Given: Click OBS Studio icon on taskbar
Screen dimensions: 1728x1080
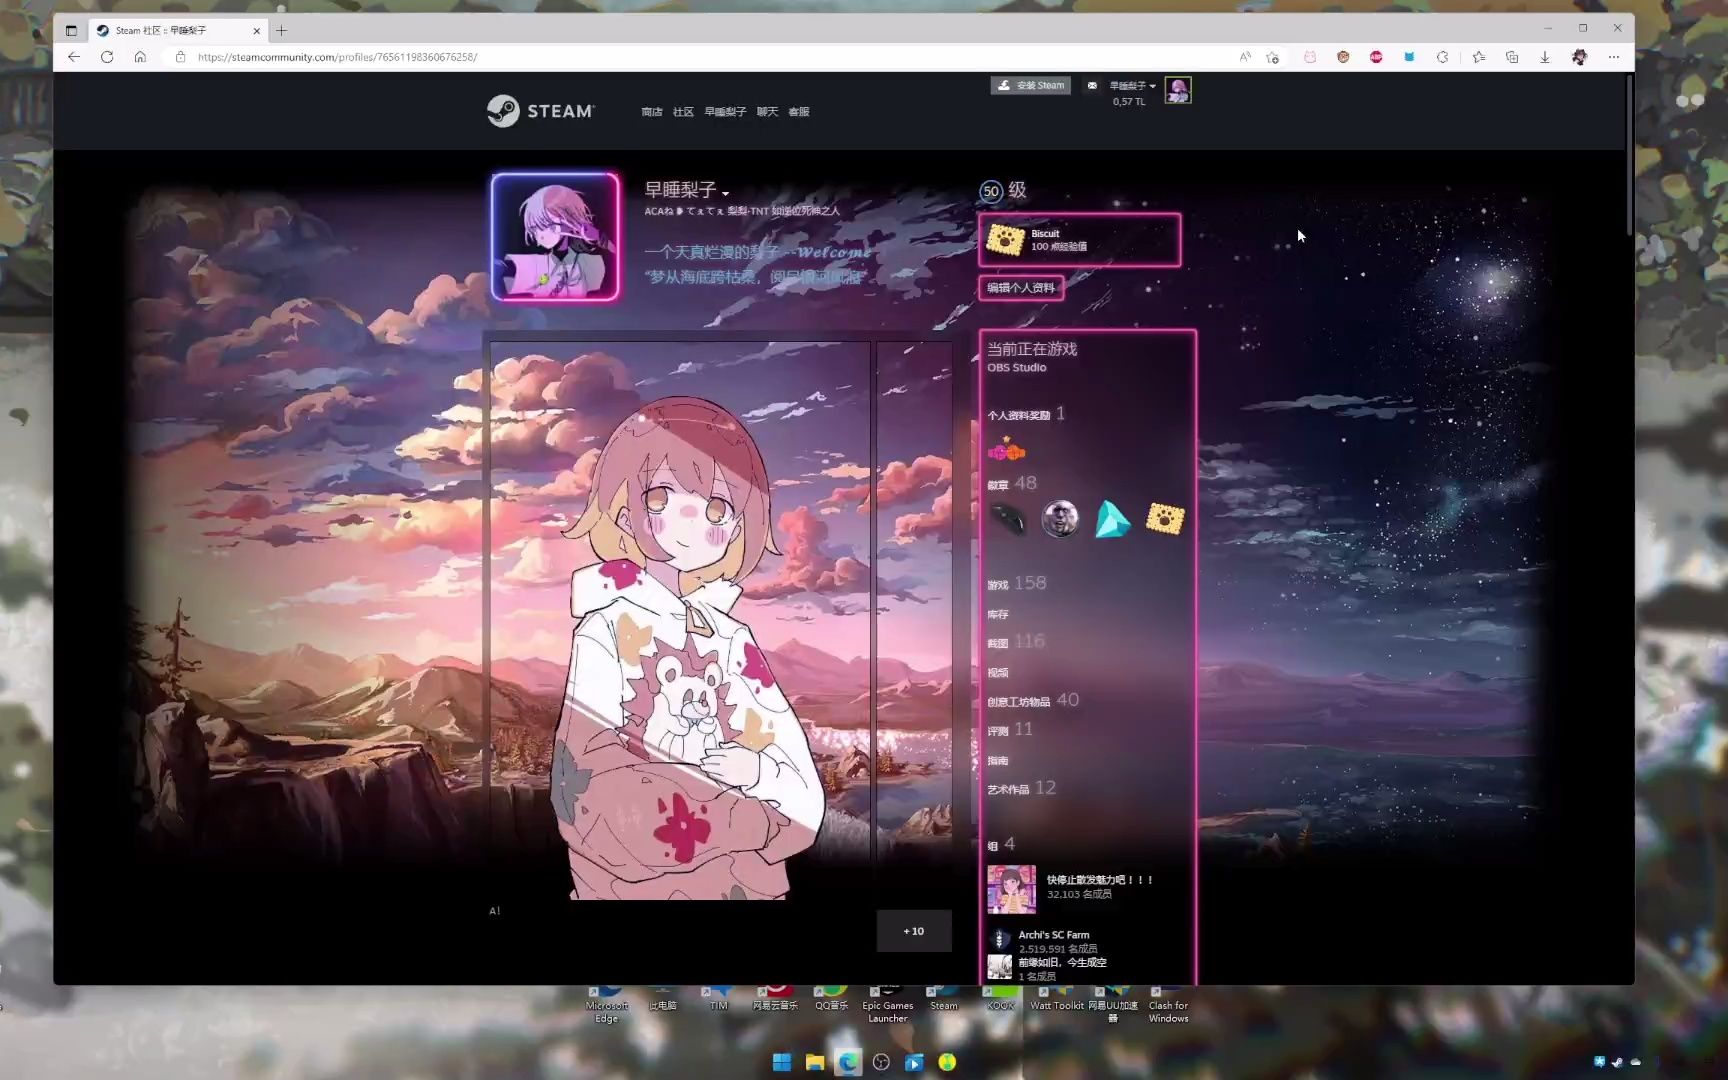Looking at the screenshot, I should click(x=881, y=1062).
